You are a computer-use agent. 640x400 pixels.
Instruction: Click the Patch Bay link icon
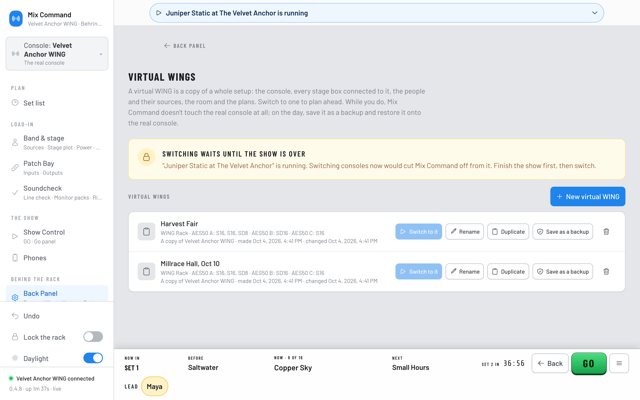click(x=15, y=168)
